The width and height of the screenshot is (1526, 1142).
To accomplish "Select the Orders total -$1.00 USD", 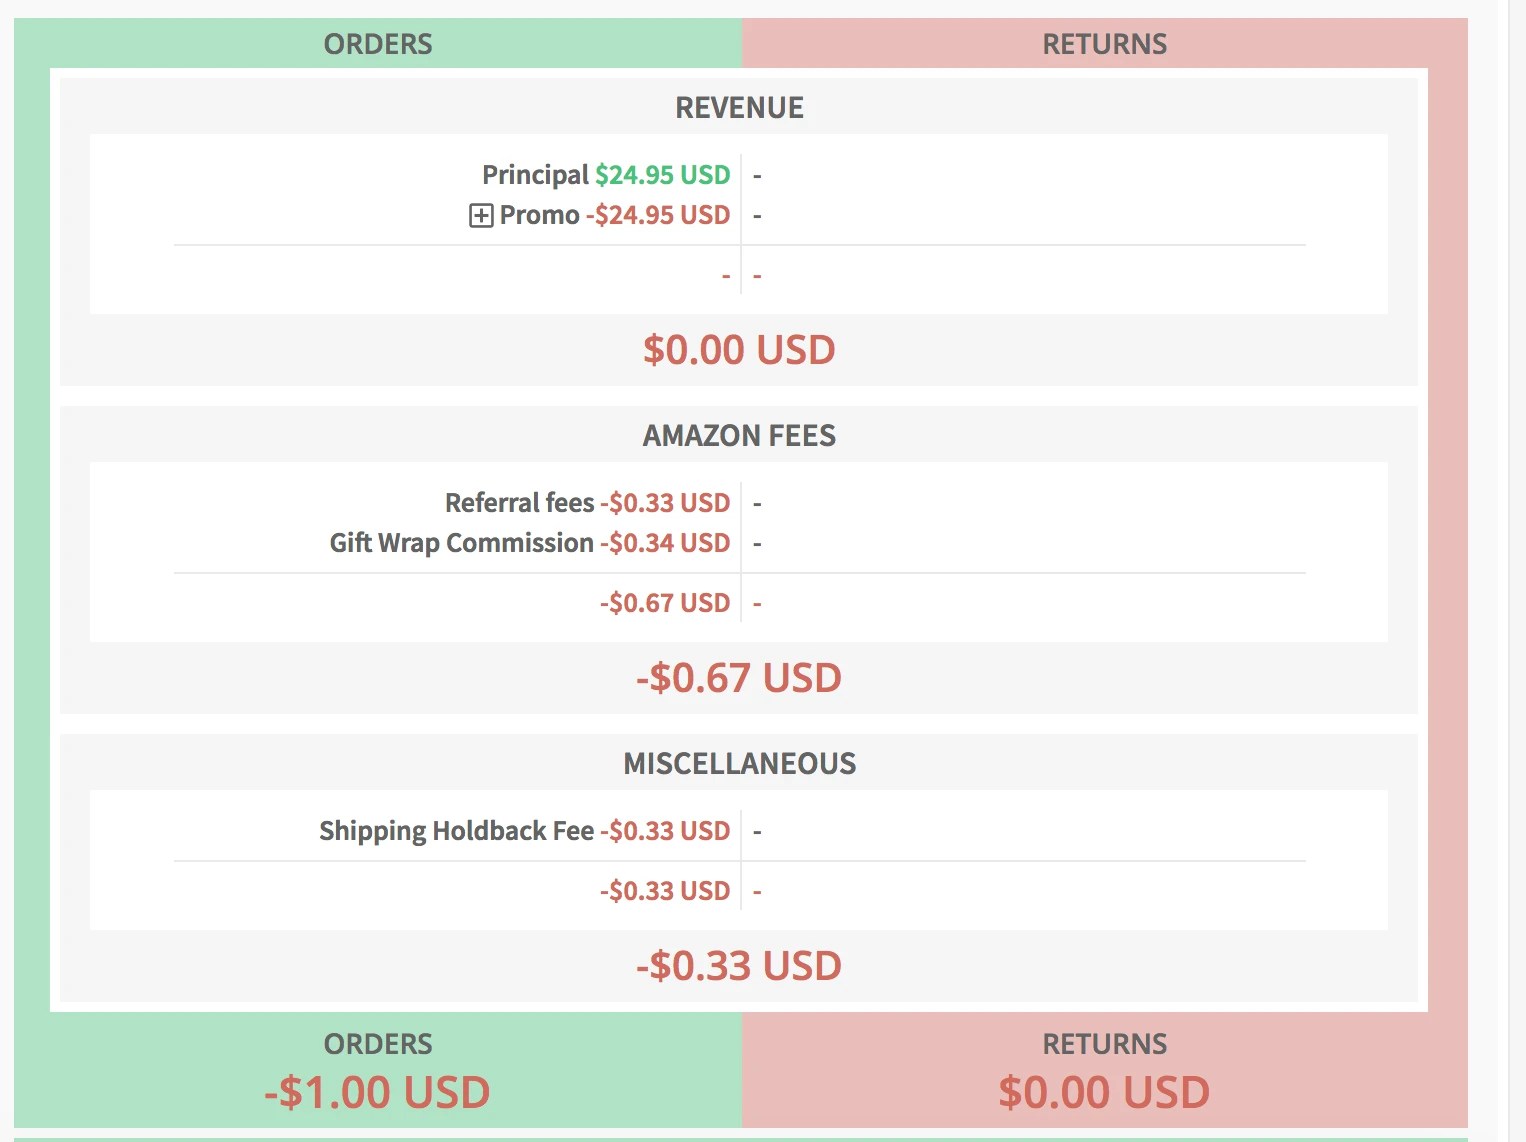I will click(x=377, y=1092).
